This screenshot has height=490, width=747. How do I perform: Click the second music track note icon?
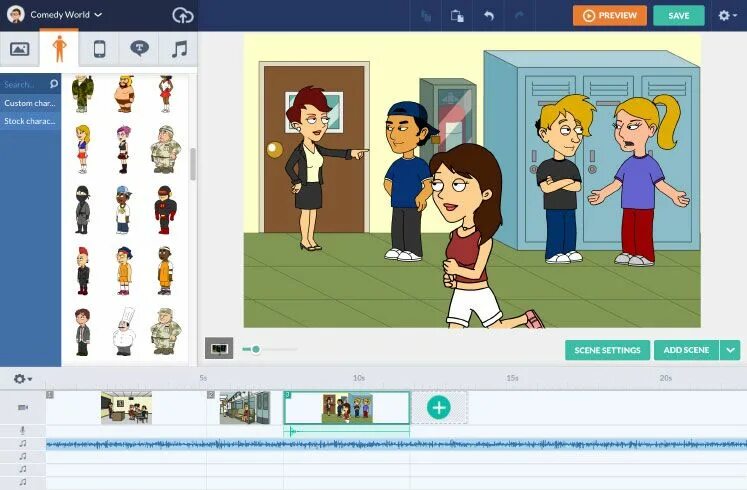click(23, 457)
